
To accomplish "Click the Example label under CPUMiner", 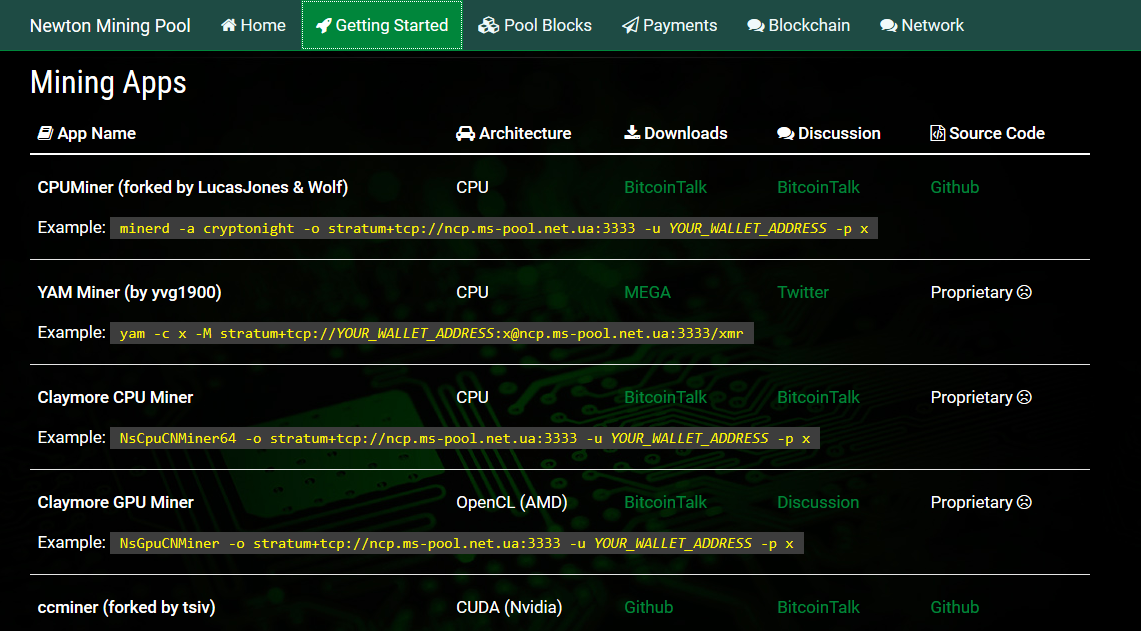I will (71, 228).
